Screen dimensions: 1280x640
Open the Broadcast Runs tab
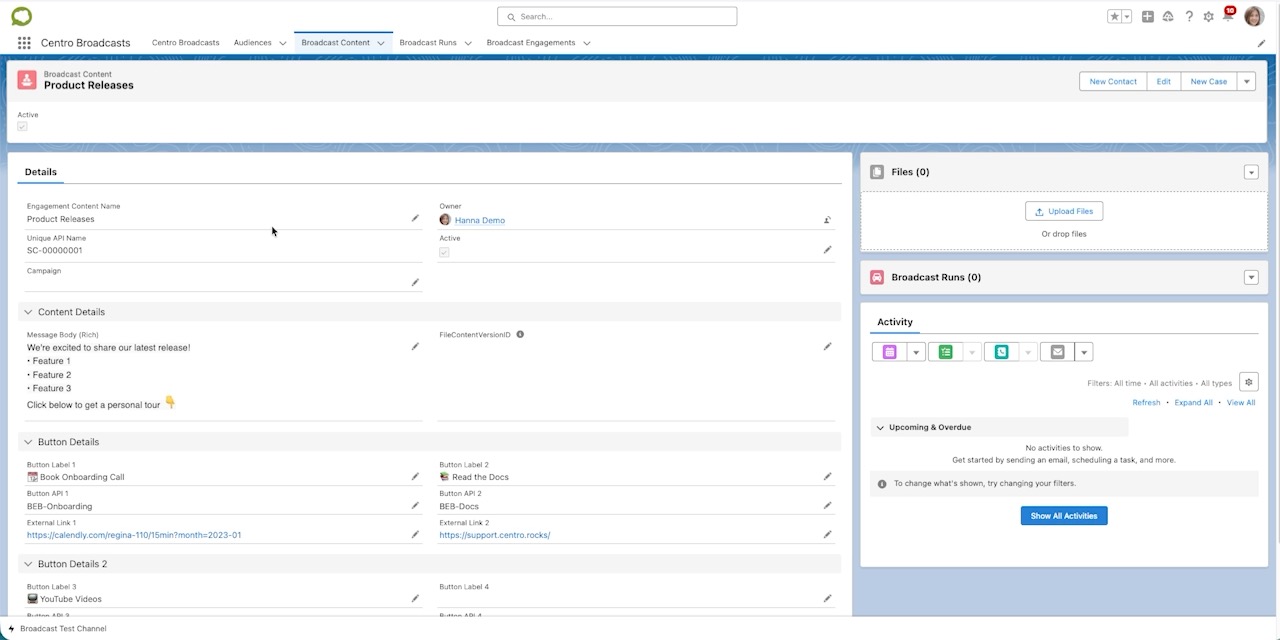click(x=428, y=43)
